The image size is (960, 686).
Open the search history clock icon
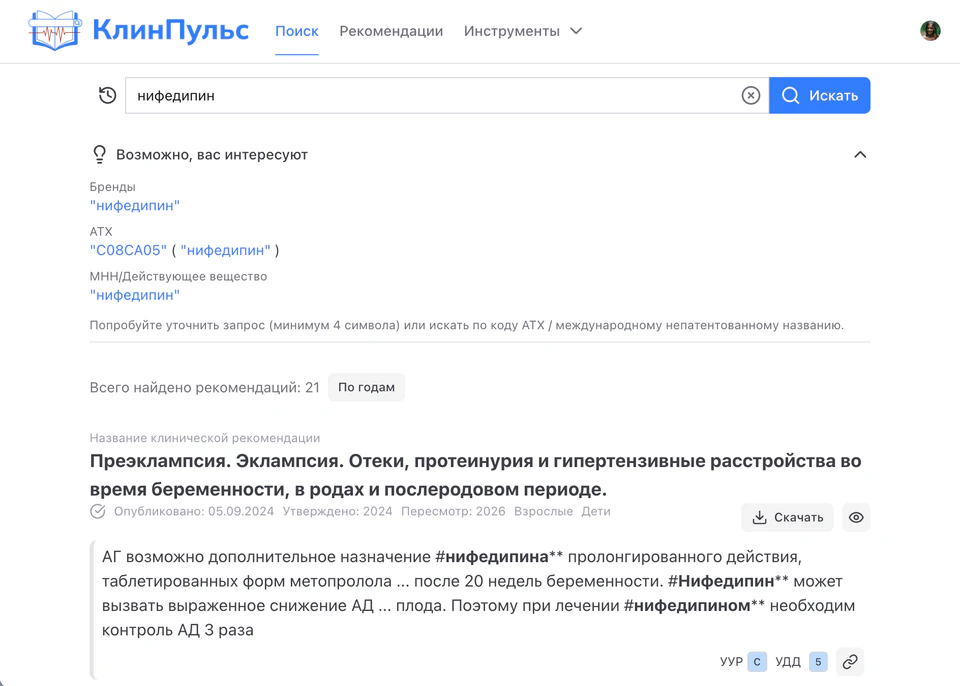[x=107, y=96]
